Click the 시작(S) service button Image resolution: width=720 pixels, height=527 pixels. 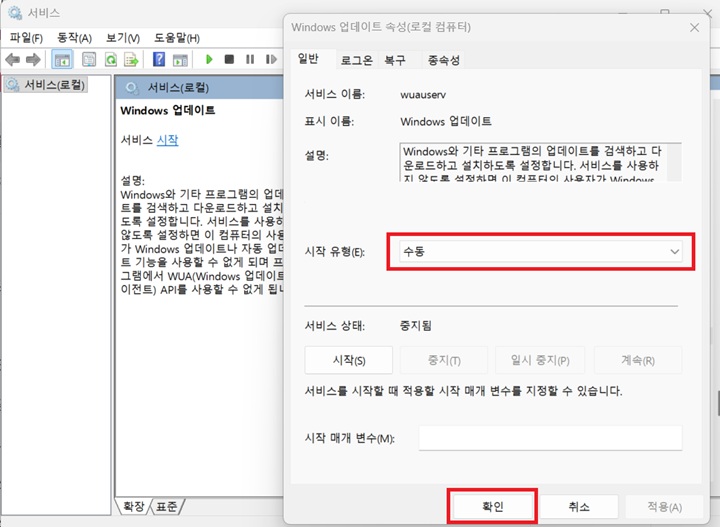coord(349,360)
